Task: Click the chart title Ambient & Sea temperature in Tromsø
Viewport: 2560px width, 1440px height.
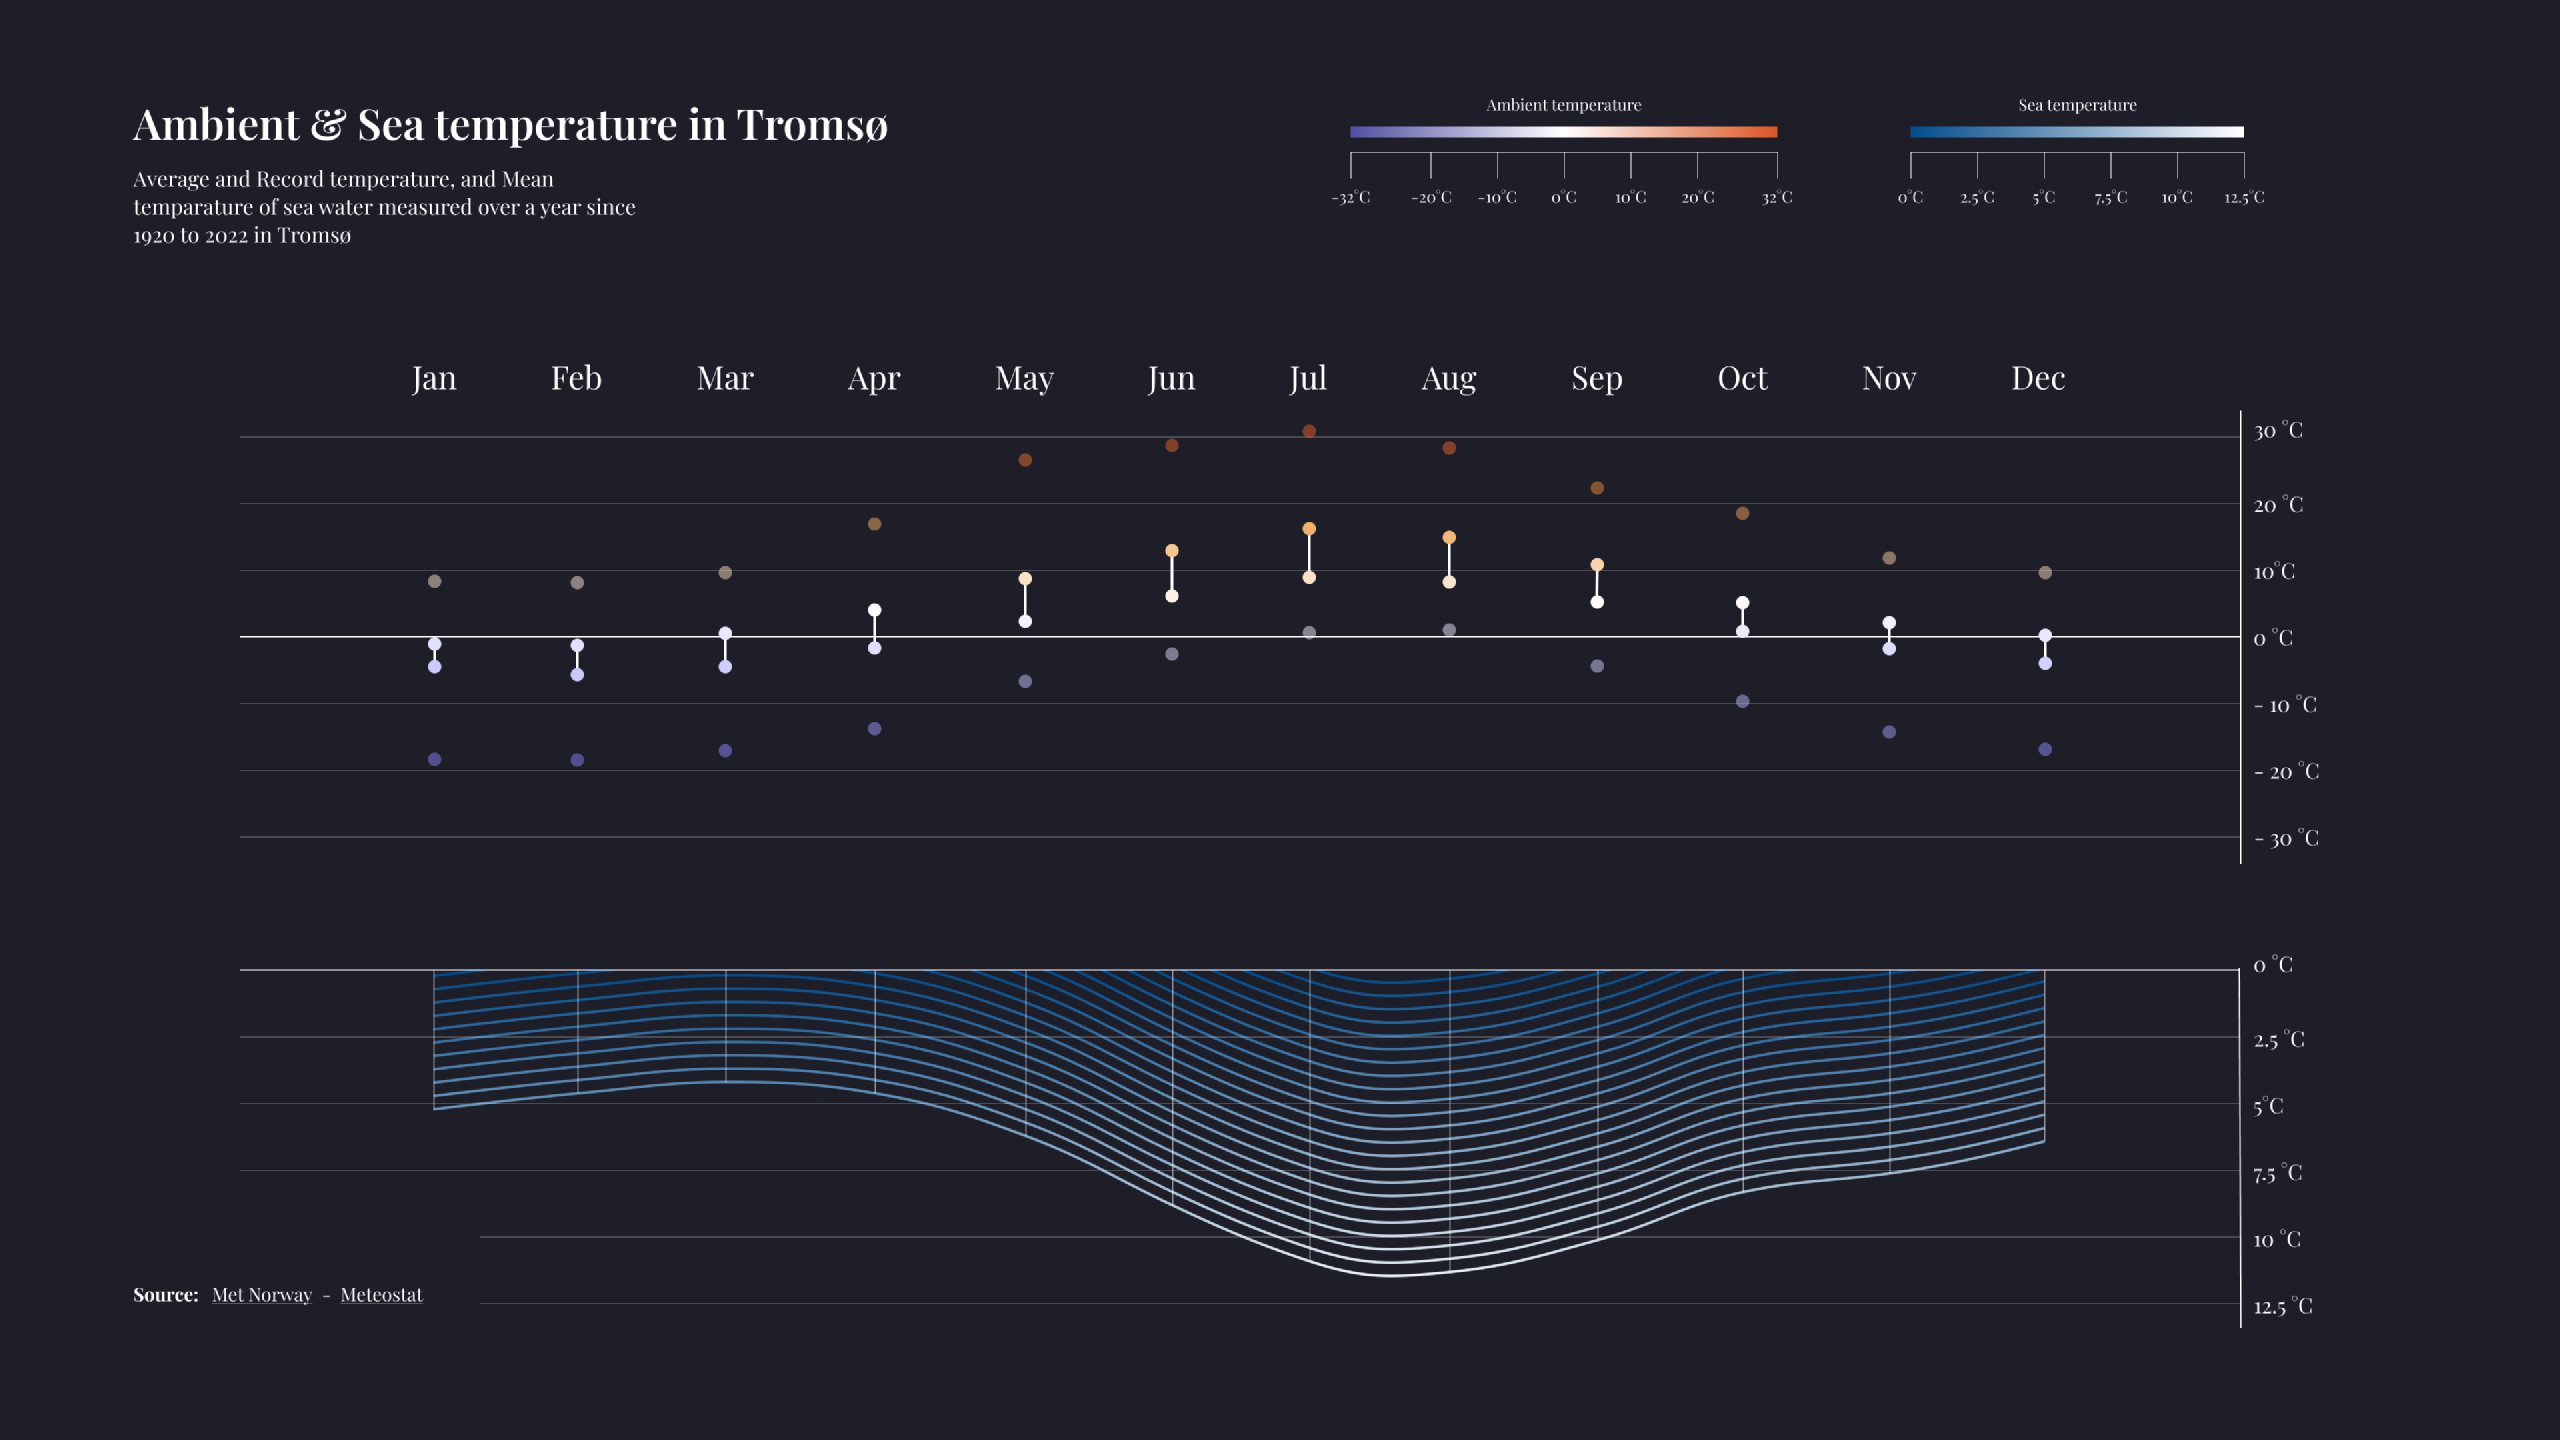Action: coord(512,124)
